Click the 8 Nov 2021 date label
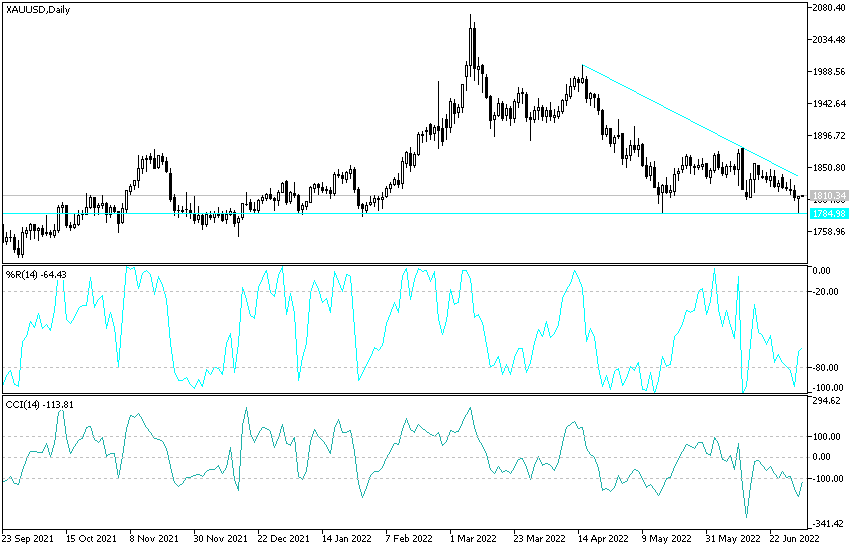This screenshot has width=860, height=550. pos(154,538)
